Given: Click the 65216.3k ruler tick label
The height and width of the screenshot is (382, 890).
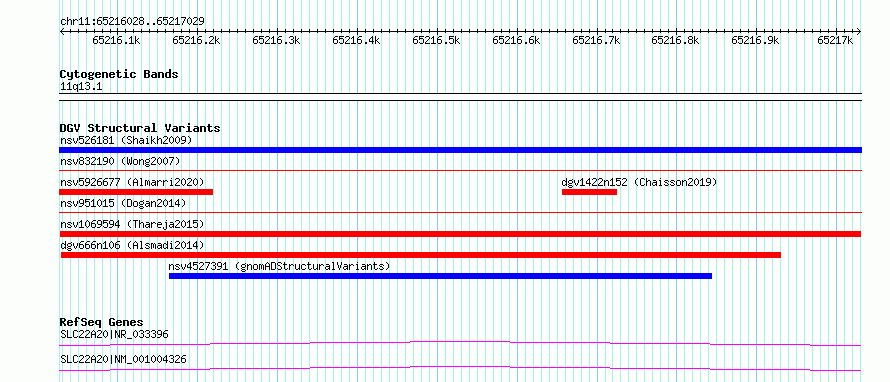Looking at the screenshot, I should click(x=276, y=41).
